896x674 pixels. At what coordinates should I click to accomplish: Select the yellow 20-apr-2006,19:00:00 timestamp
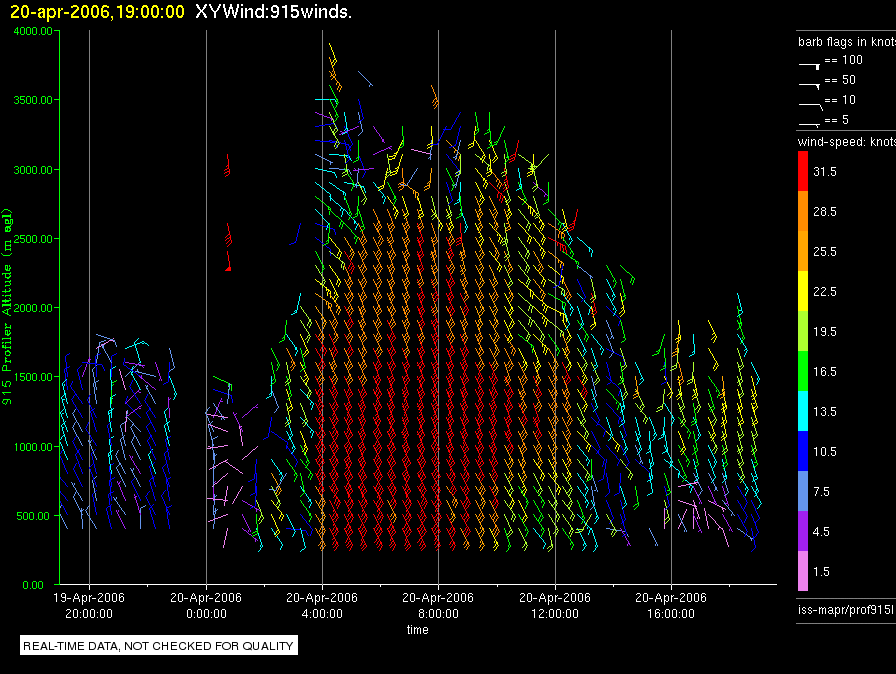pyautogui.click(x=97, y=12)
